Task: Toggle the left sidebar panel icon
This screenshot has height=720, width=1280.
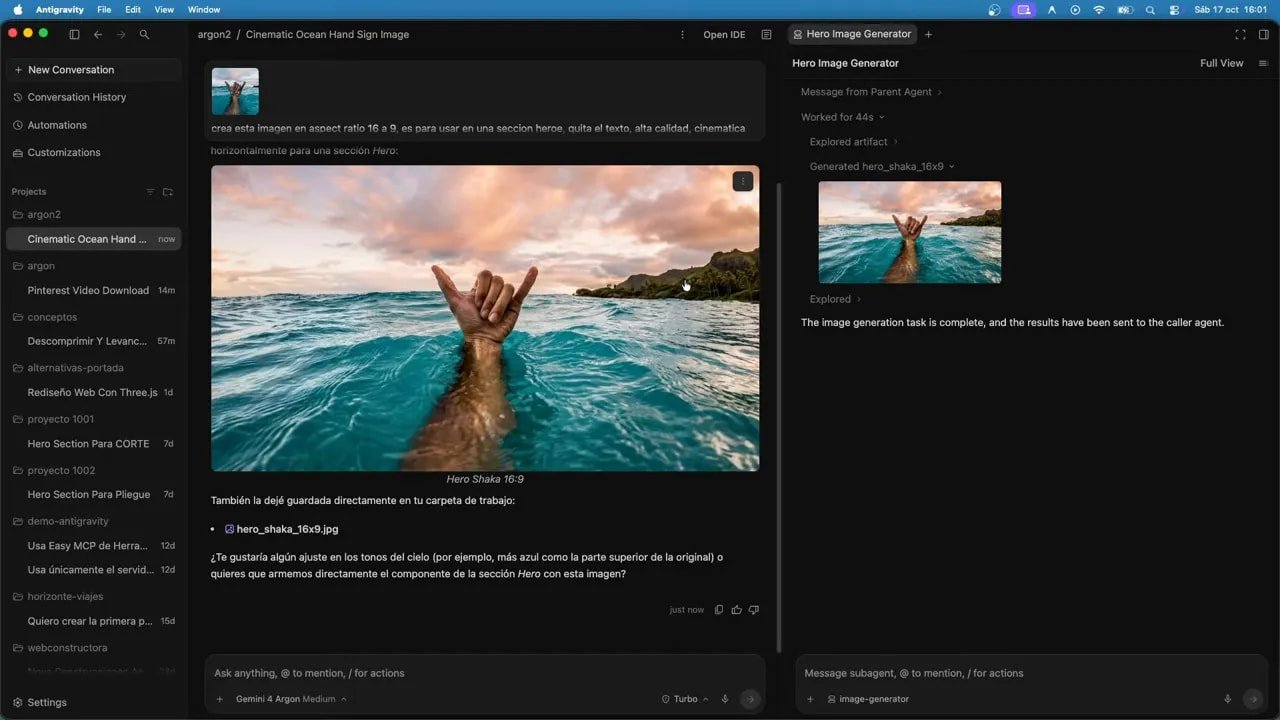Action: (74, 34)
